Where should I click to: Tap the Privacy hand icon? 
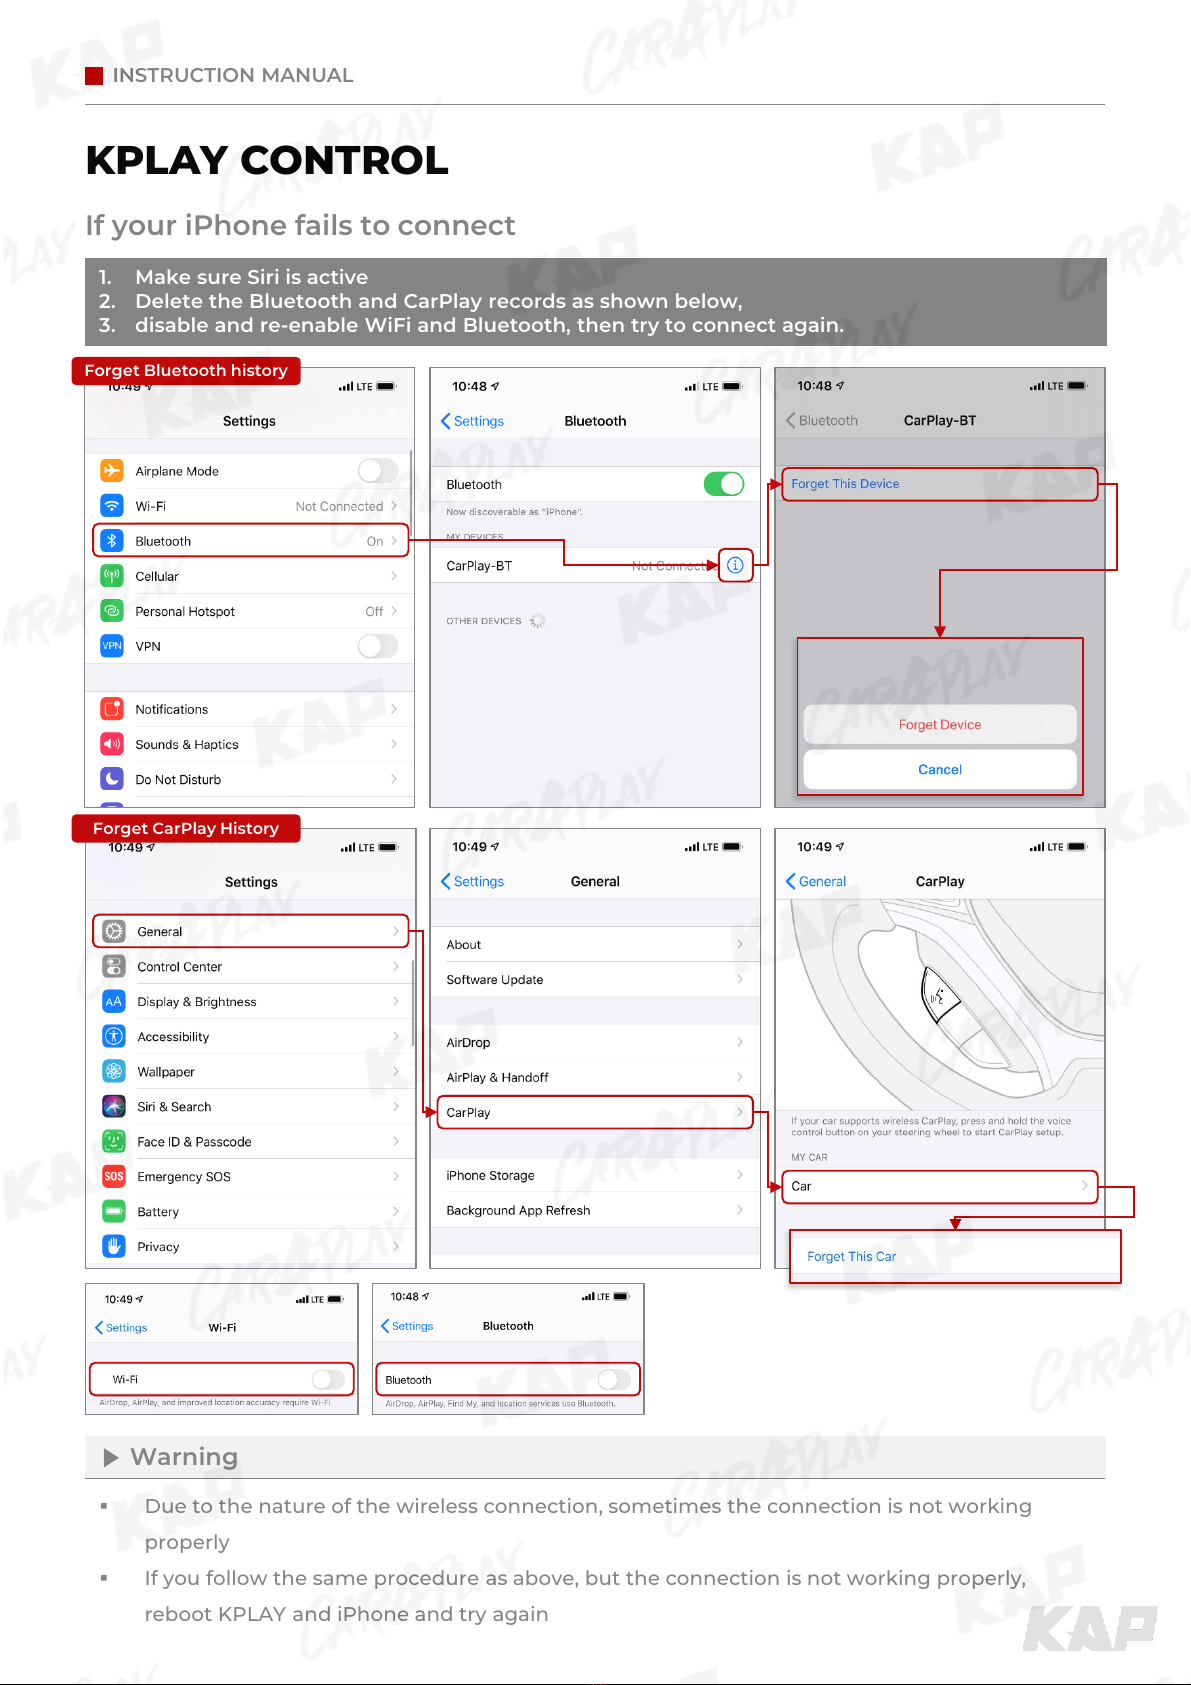tap(114, 1246)
